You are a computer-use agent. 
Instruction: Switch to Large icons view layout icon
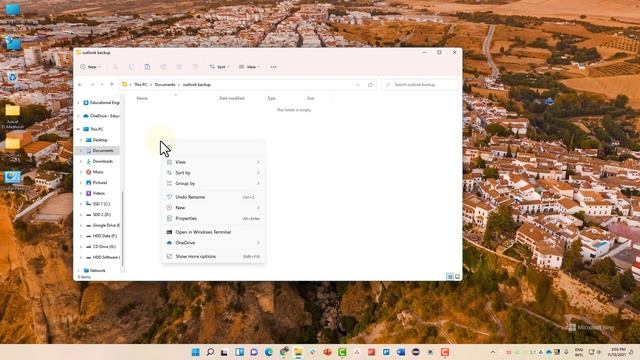tap(458, 277)
